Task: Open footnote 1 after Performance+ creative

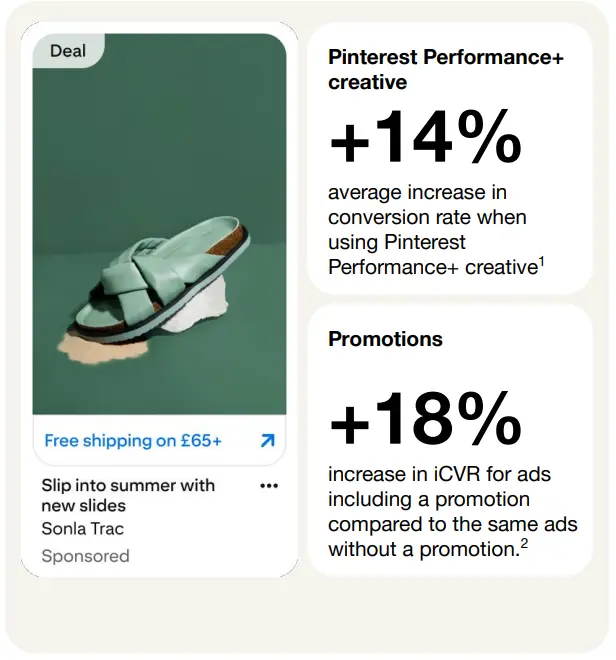Action: click(x=543, y=261)
